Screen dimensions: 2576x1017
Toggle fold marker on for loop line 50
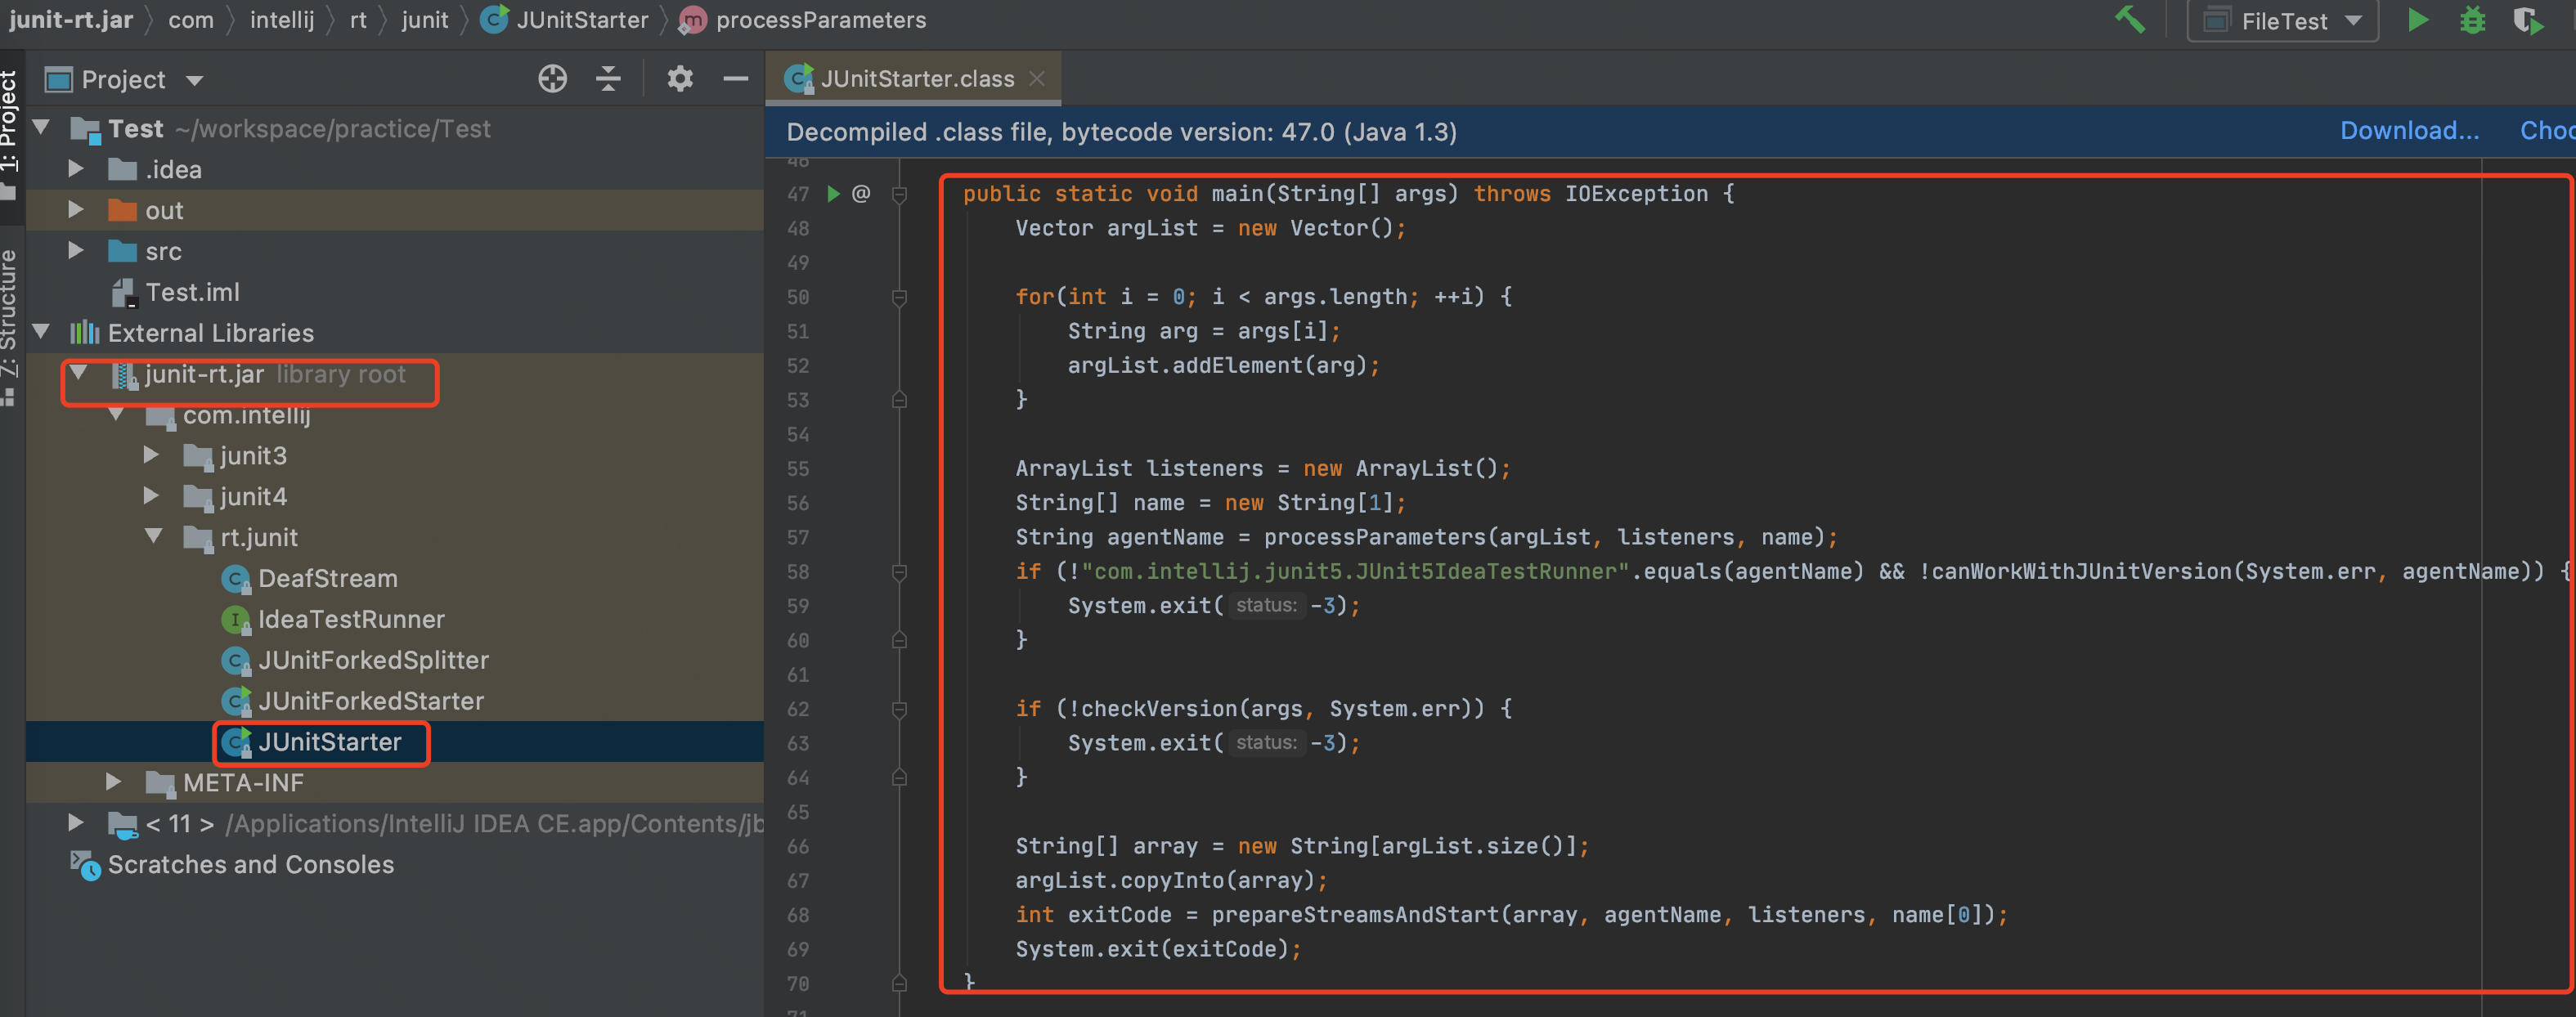(x=899, y=297)
